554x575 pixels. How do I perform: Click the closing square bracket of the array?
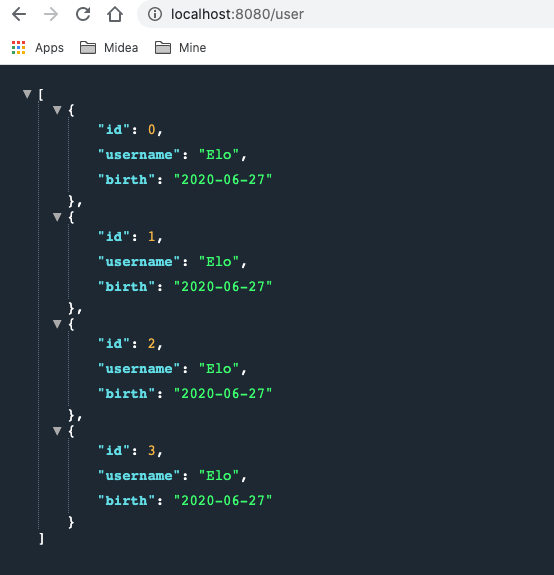point(41,538)
